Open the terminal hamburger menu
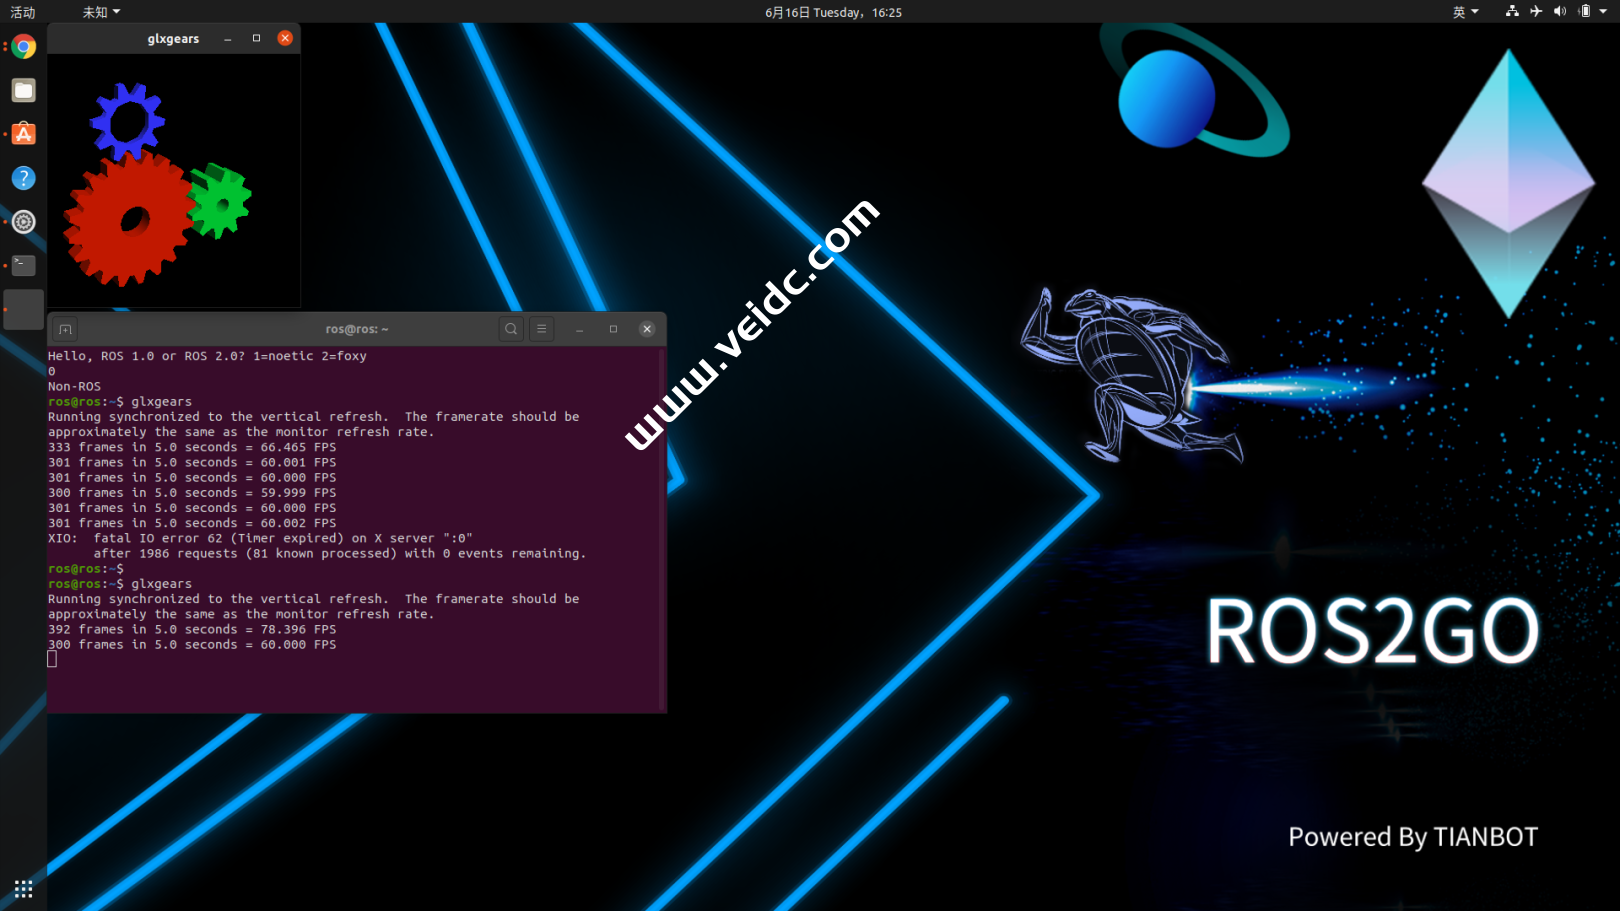This screenshot has height=911, width=1620. coord(542,329)
